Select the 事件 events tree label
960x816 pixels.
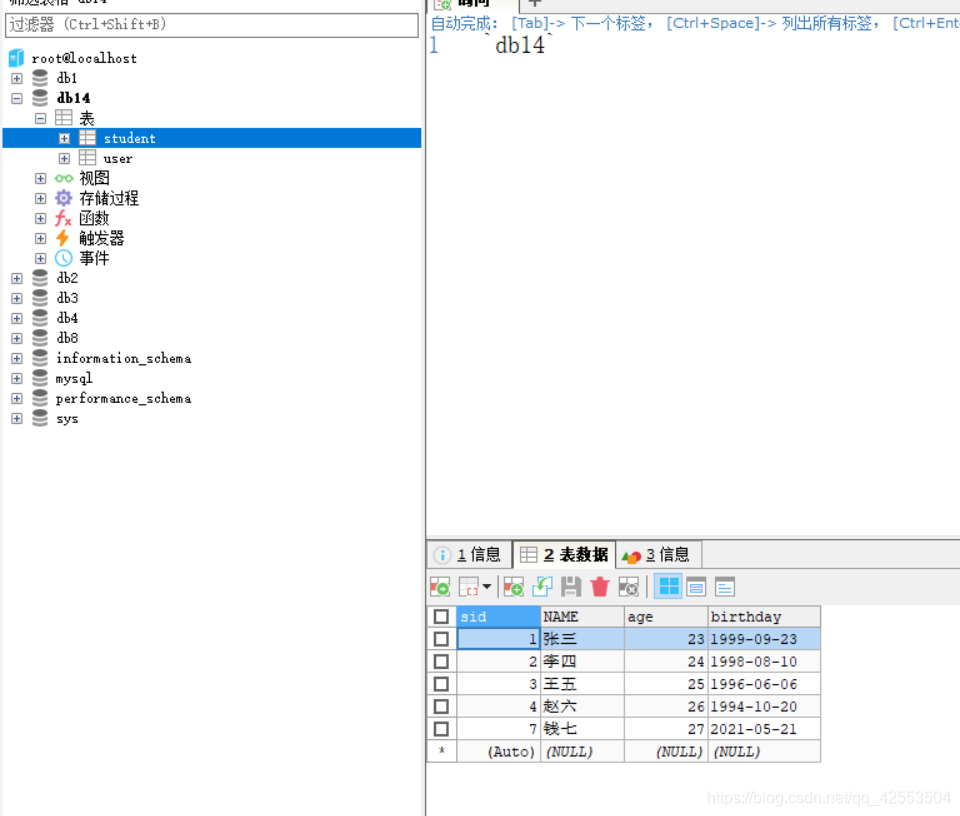[94, 258]
